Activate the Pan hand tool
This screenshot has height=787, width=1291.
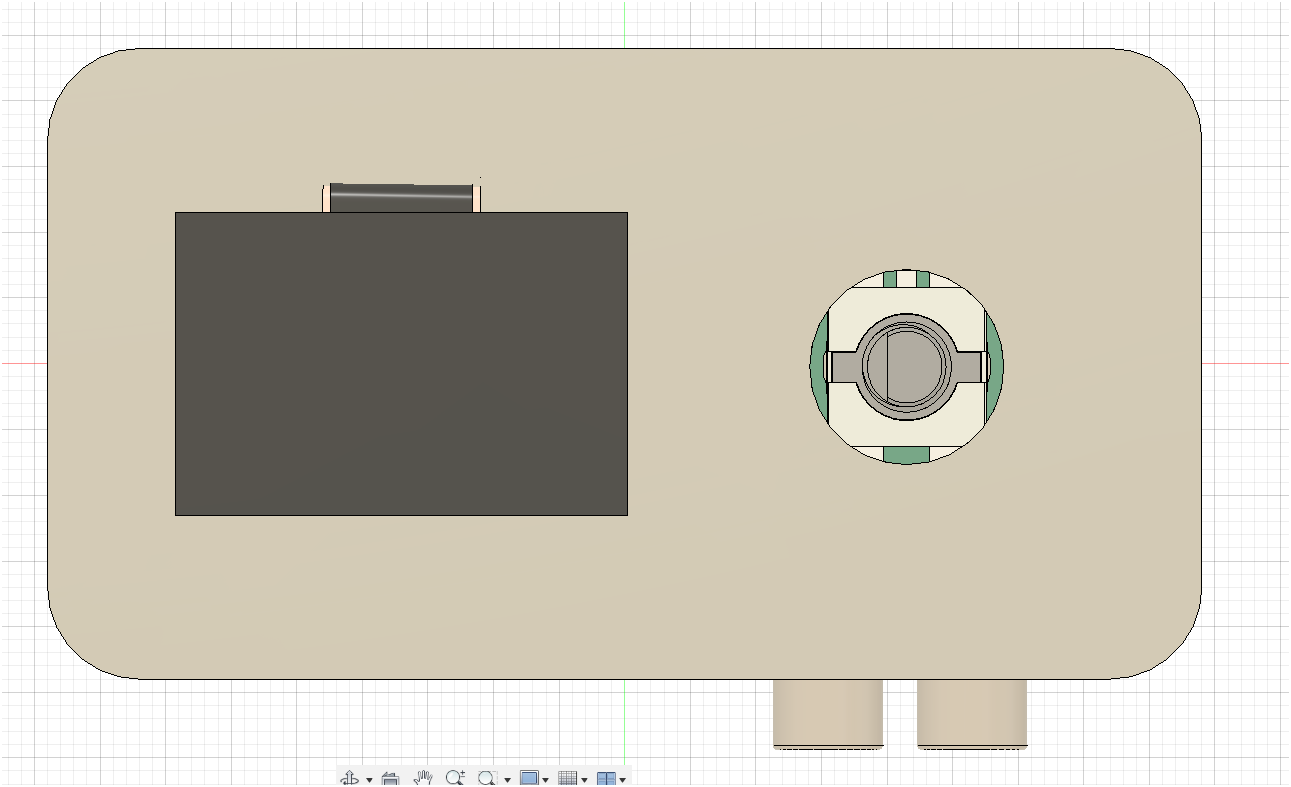(423, 778)
